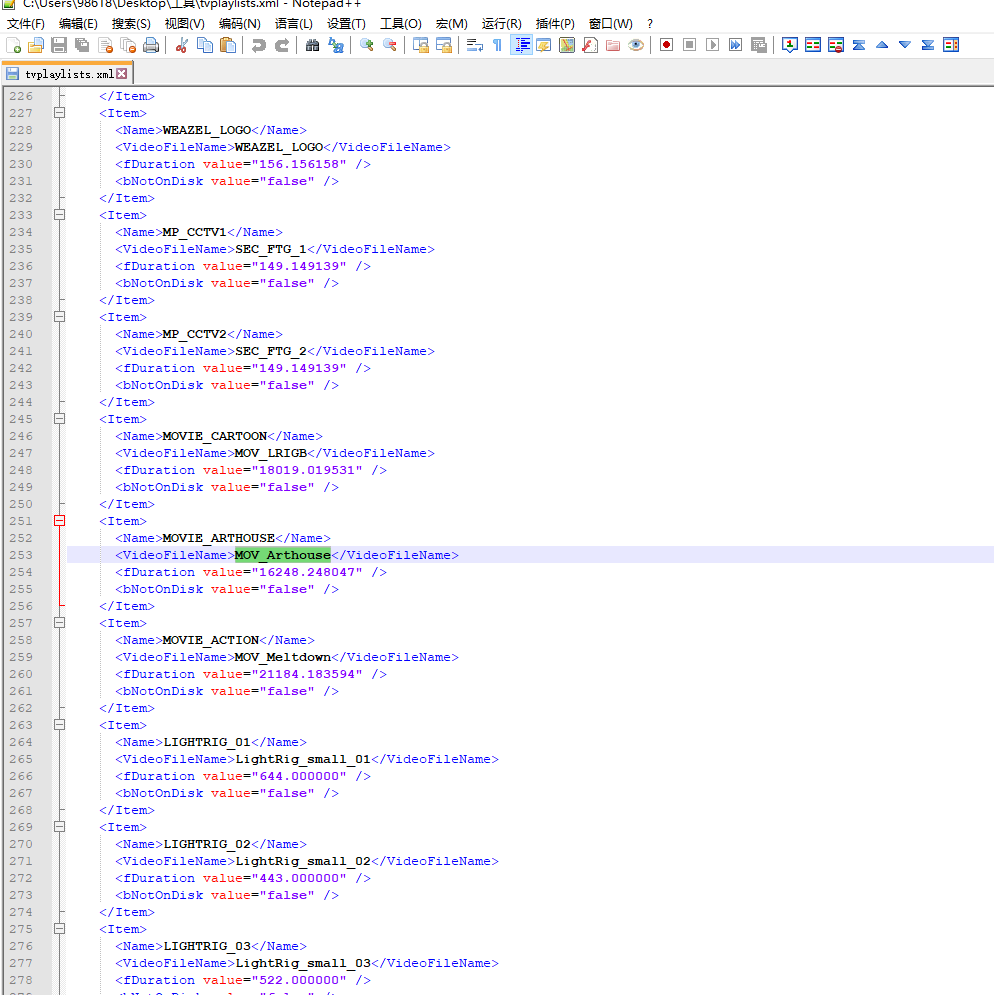Collapse the Item fold on line 257
This screenshot has width=994, height=995.
(x=60, y=623)
